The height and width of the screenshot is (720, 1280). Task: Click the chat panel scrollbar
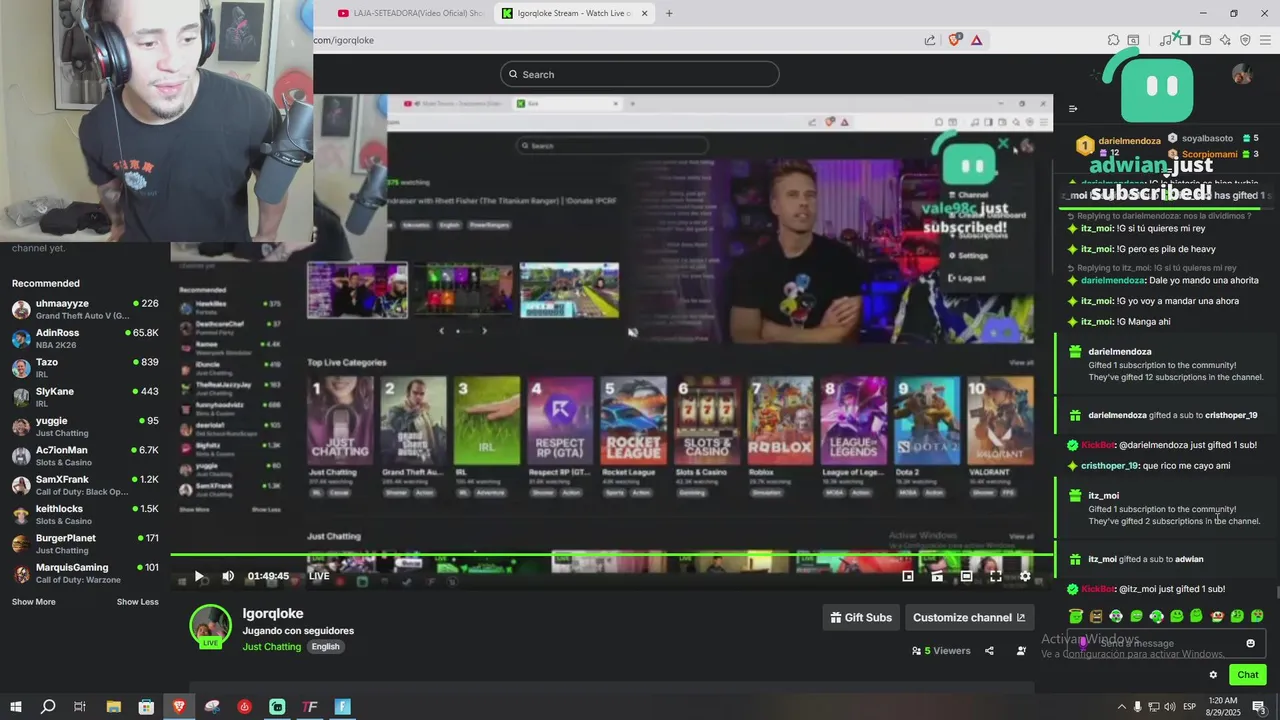[x=1276, y=592]
